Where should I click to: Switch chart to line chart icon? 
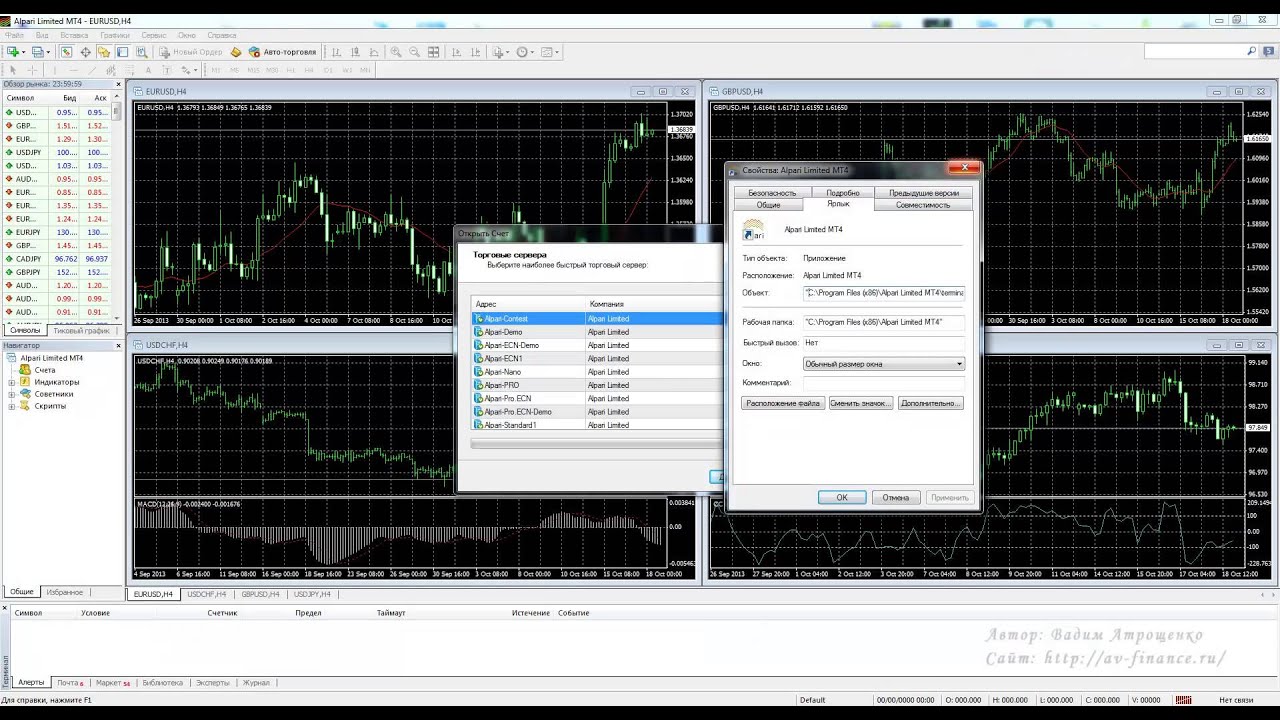pyautogui.click(x=374, y=52)
